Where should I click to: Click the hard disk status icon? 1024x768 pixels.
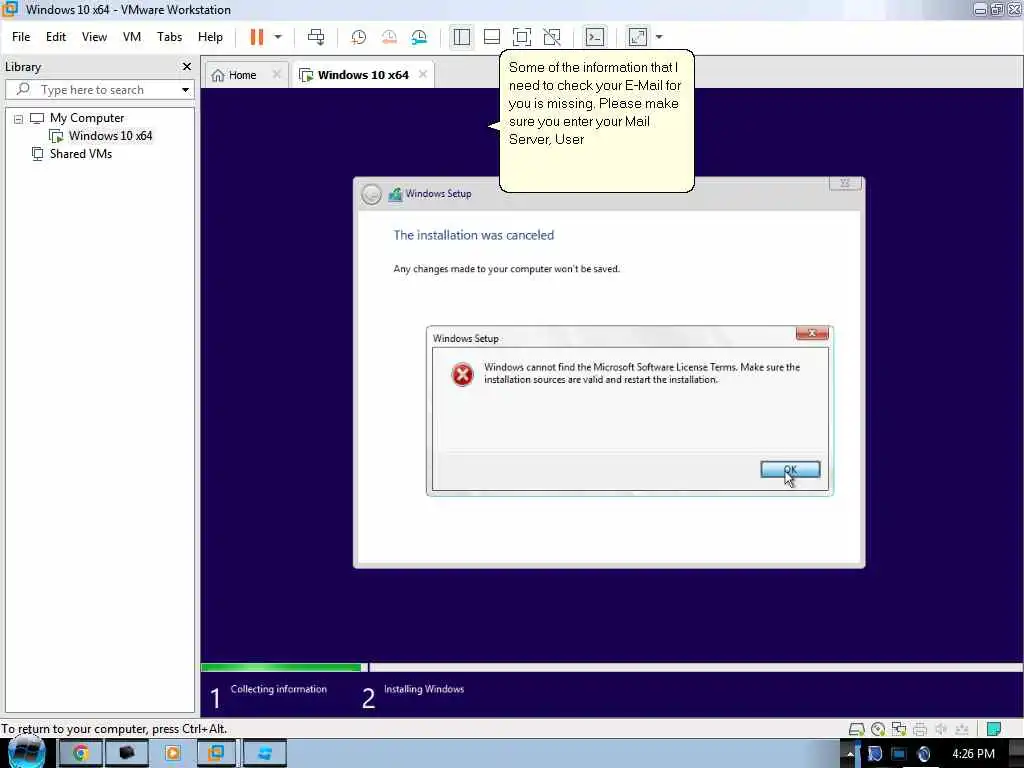coord(856,729)
